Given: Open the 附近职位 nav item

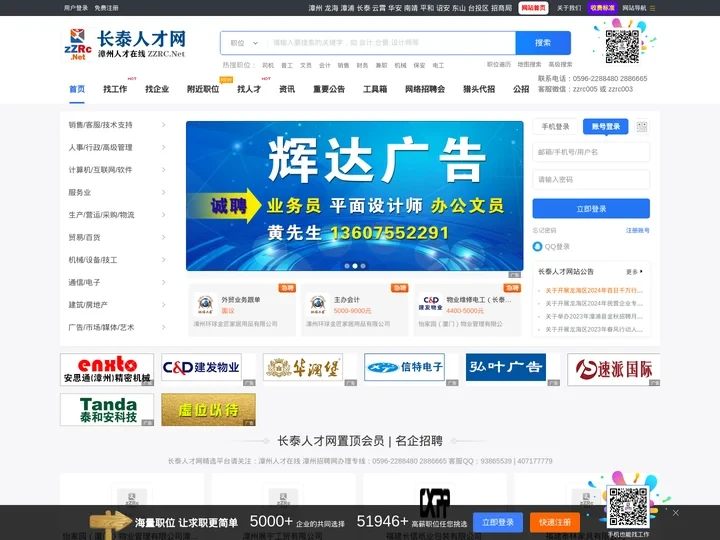Looking at the screenshot, I should [x=203, y=89].
